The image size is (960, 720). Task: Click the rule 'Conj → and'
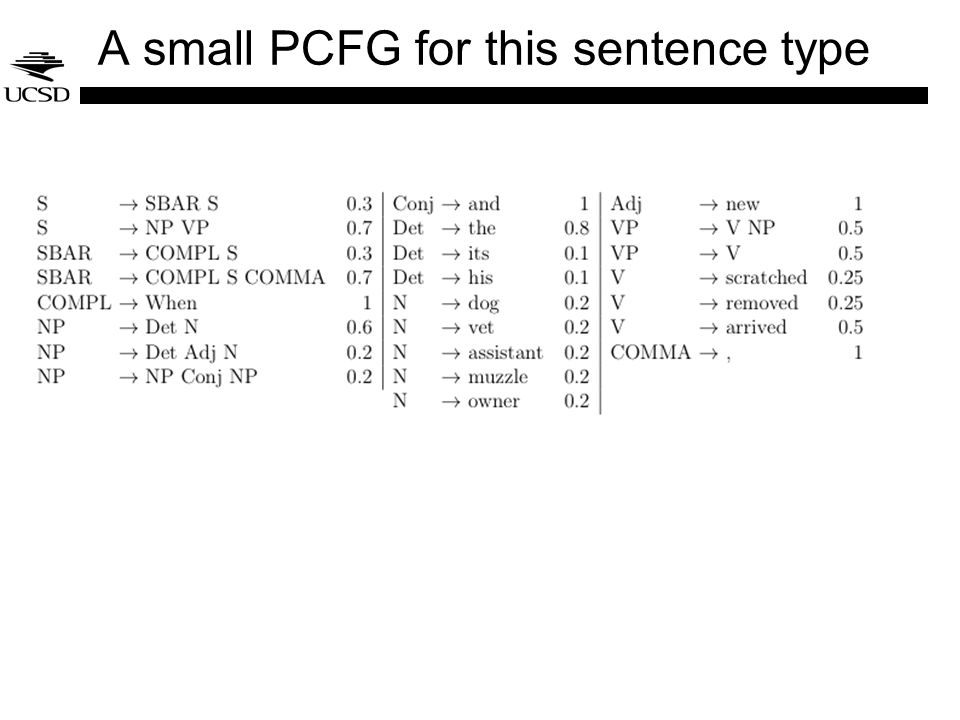click(490, 203)
